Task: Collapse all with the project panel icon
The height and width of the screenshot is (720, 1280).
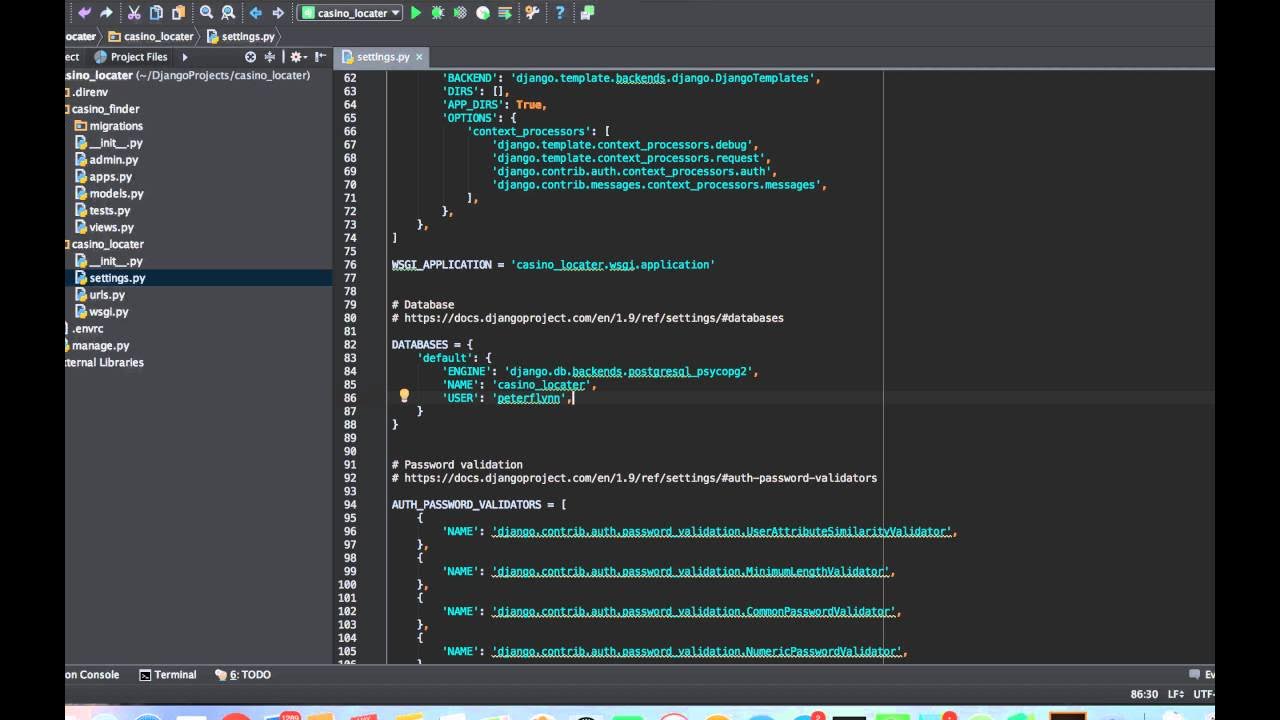Action: (269, 57)
